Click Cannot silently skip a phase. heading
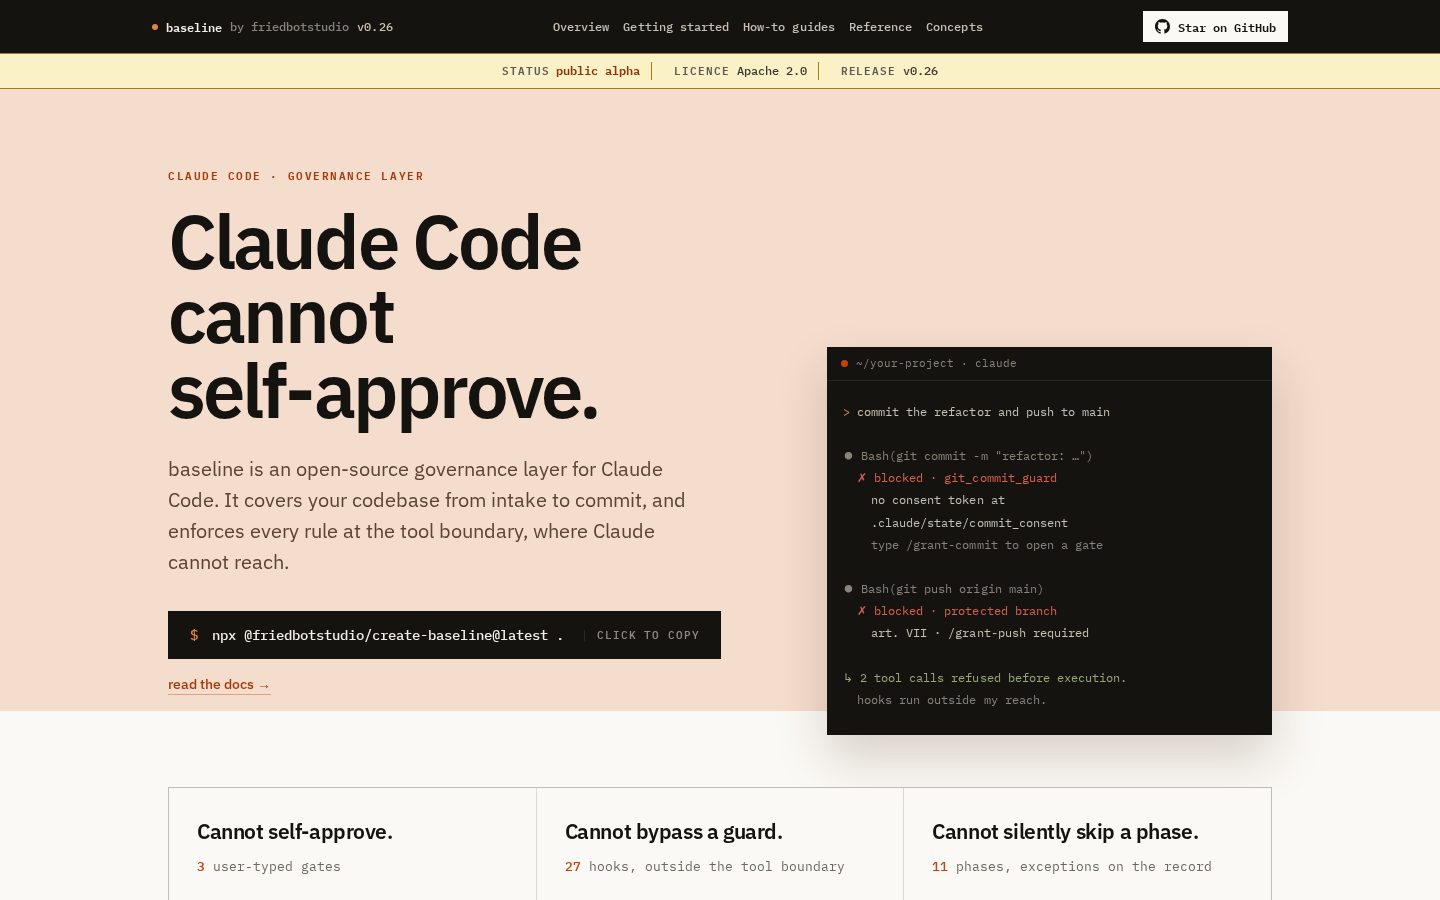Screen dimensions: 1440x900 click(1065, 832)
